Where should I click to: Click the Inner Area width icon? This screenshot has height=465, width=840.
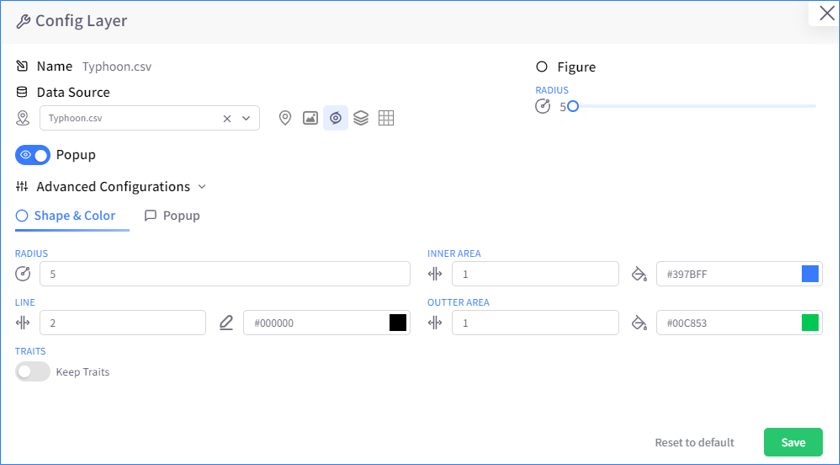[435, 274]
